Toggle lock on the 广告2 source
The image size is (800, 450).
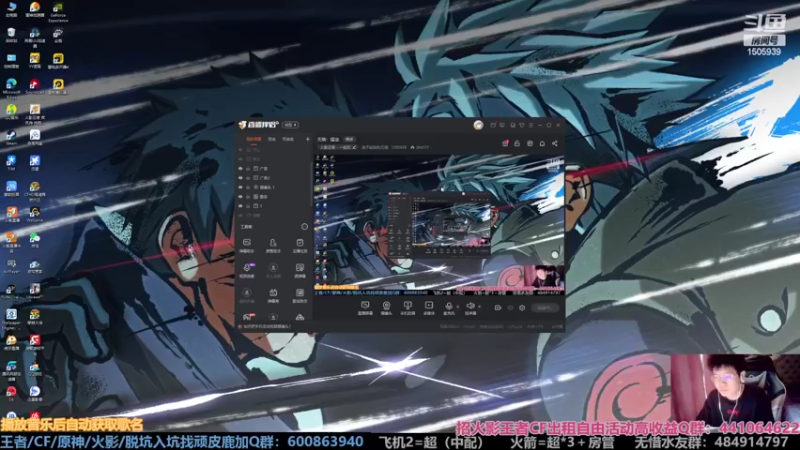tap(248, 178)
